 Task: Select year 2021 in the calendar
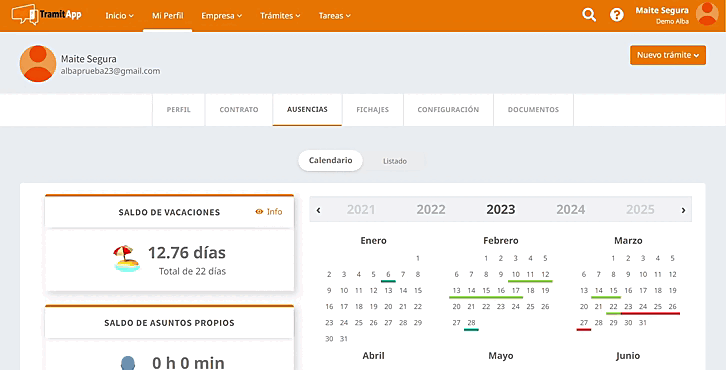[361, 210]
